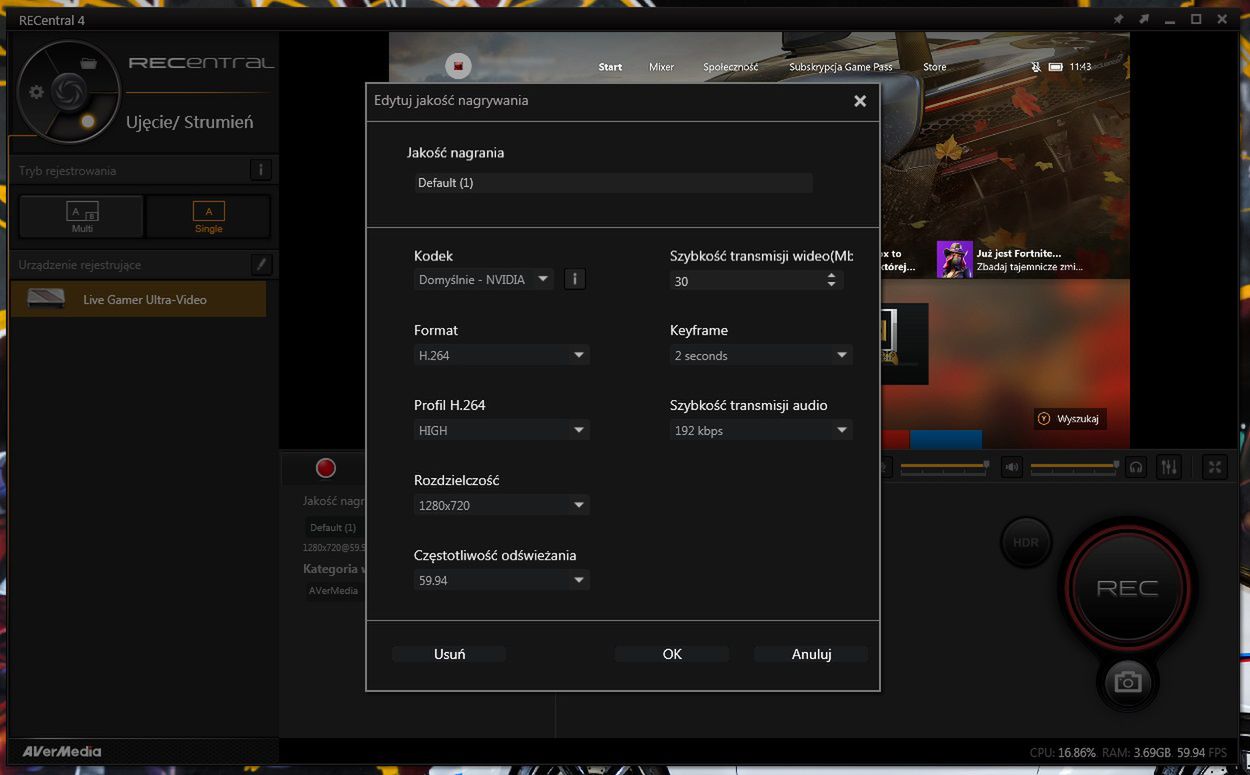This screenshot has width=1250, height=775.
Task: Click the Jakość nagrania name field
Action: tap(613, 183)
